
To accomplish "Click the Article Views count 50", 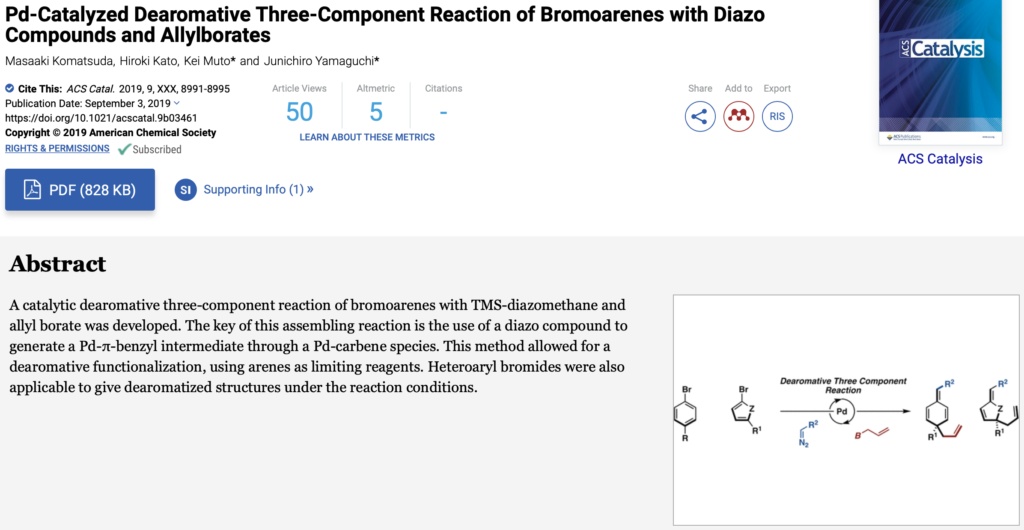I will click(299, 111).
